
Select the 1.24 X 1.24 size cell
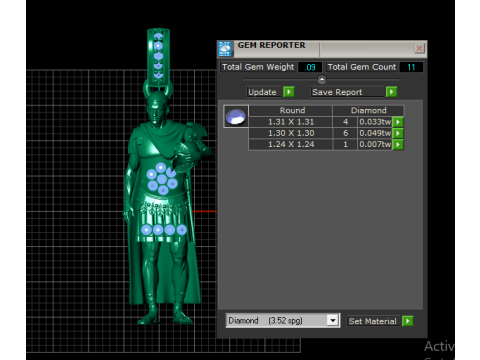291,144
